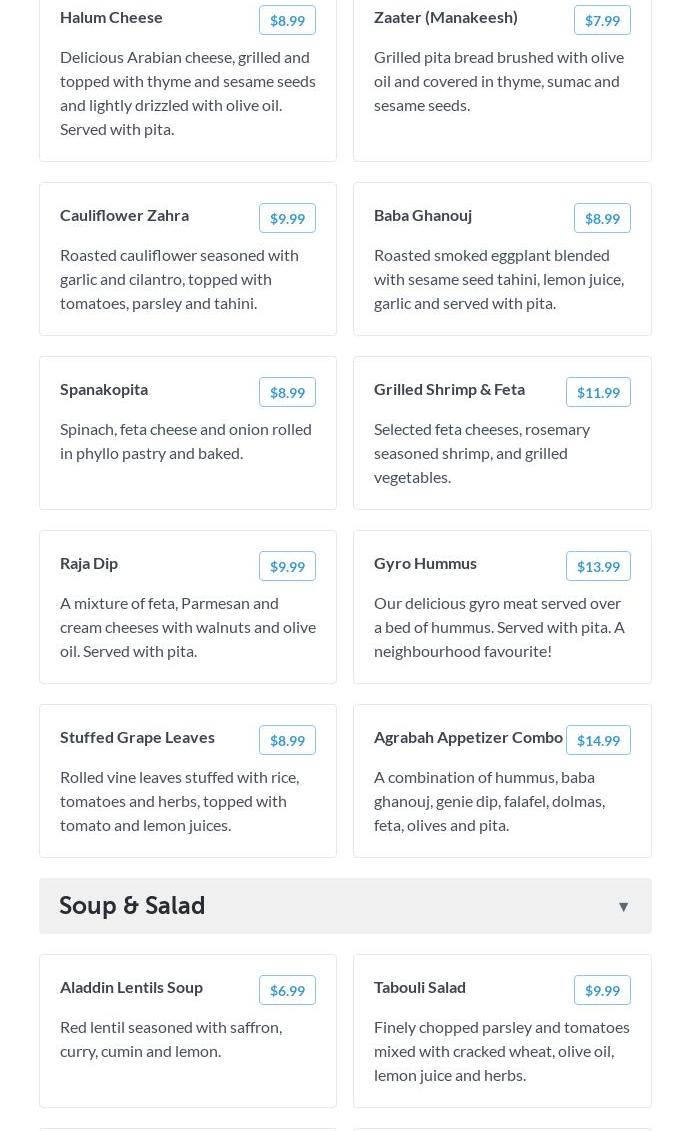Viewport: 690px width, 1131px height.
Task: Choose the Spanakopita $8.99 price button
Action: tap(287, 392)
